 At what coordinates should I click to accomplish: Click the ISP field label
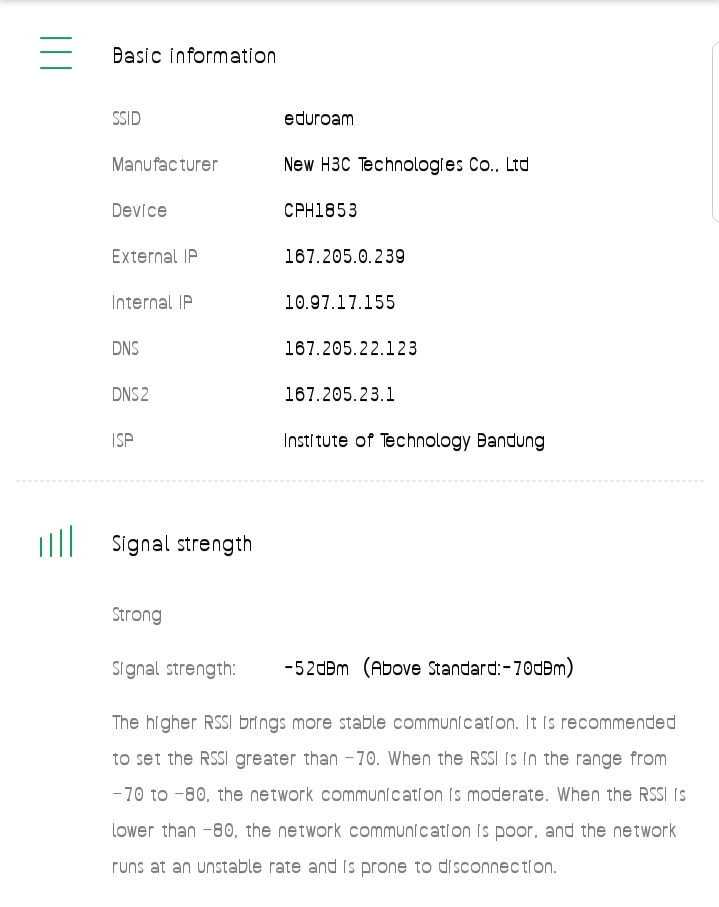click(123, 441)
